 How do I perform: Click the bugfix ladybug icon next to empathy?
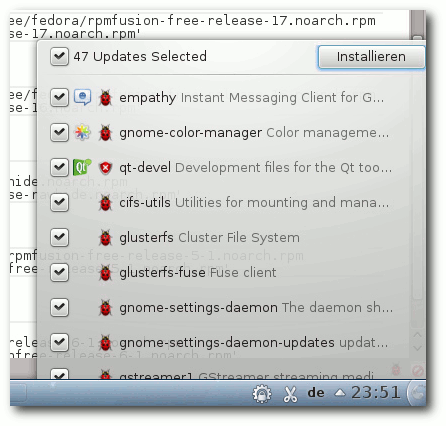pyautogui.click(x=106, y=98)
